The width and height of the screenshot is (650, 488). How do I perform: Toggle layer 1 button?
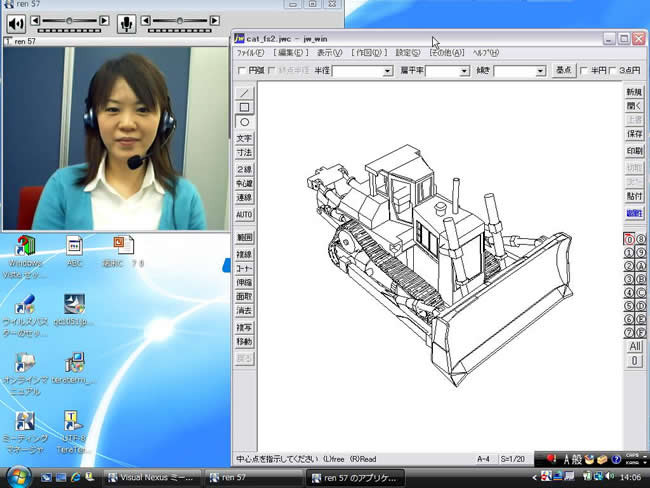tap(629, 252)
